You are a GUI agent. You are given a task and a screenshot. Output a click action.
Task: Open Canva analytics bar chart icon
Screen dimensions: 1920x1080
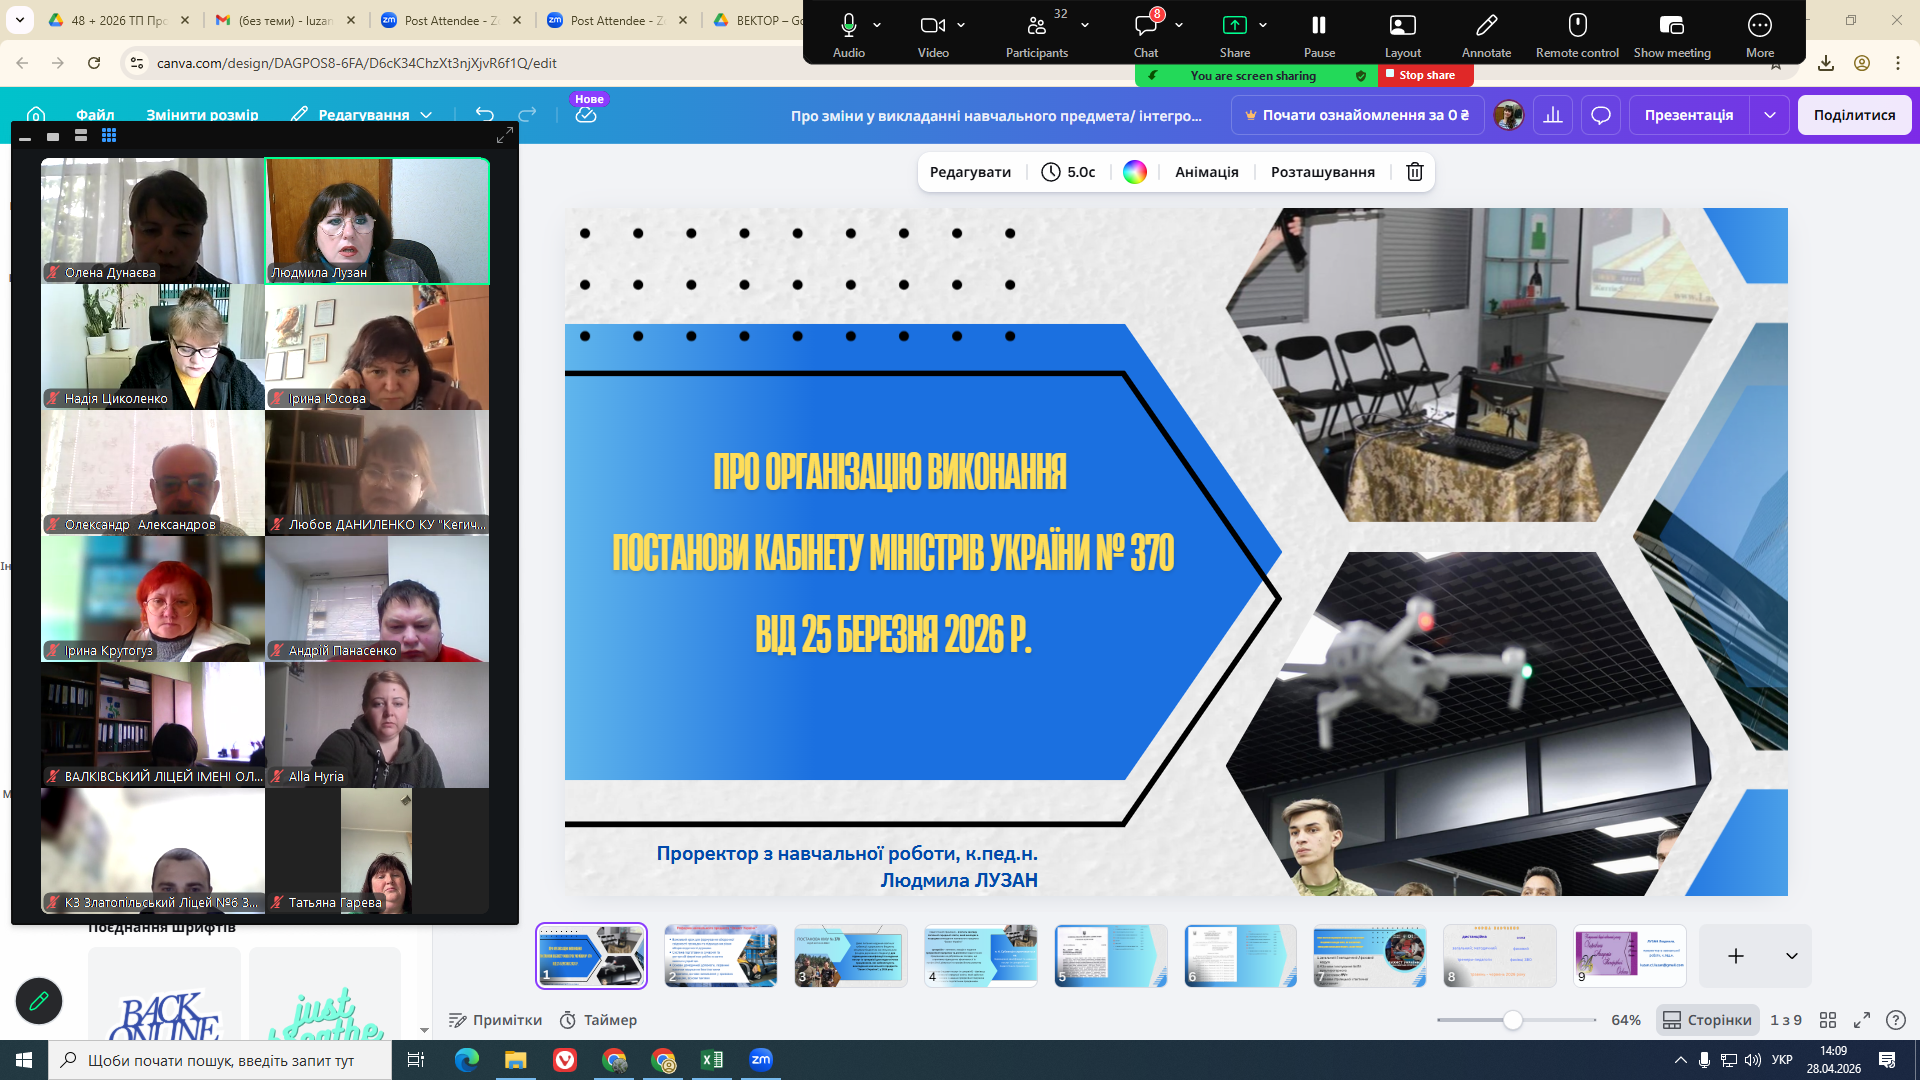1552,115
